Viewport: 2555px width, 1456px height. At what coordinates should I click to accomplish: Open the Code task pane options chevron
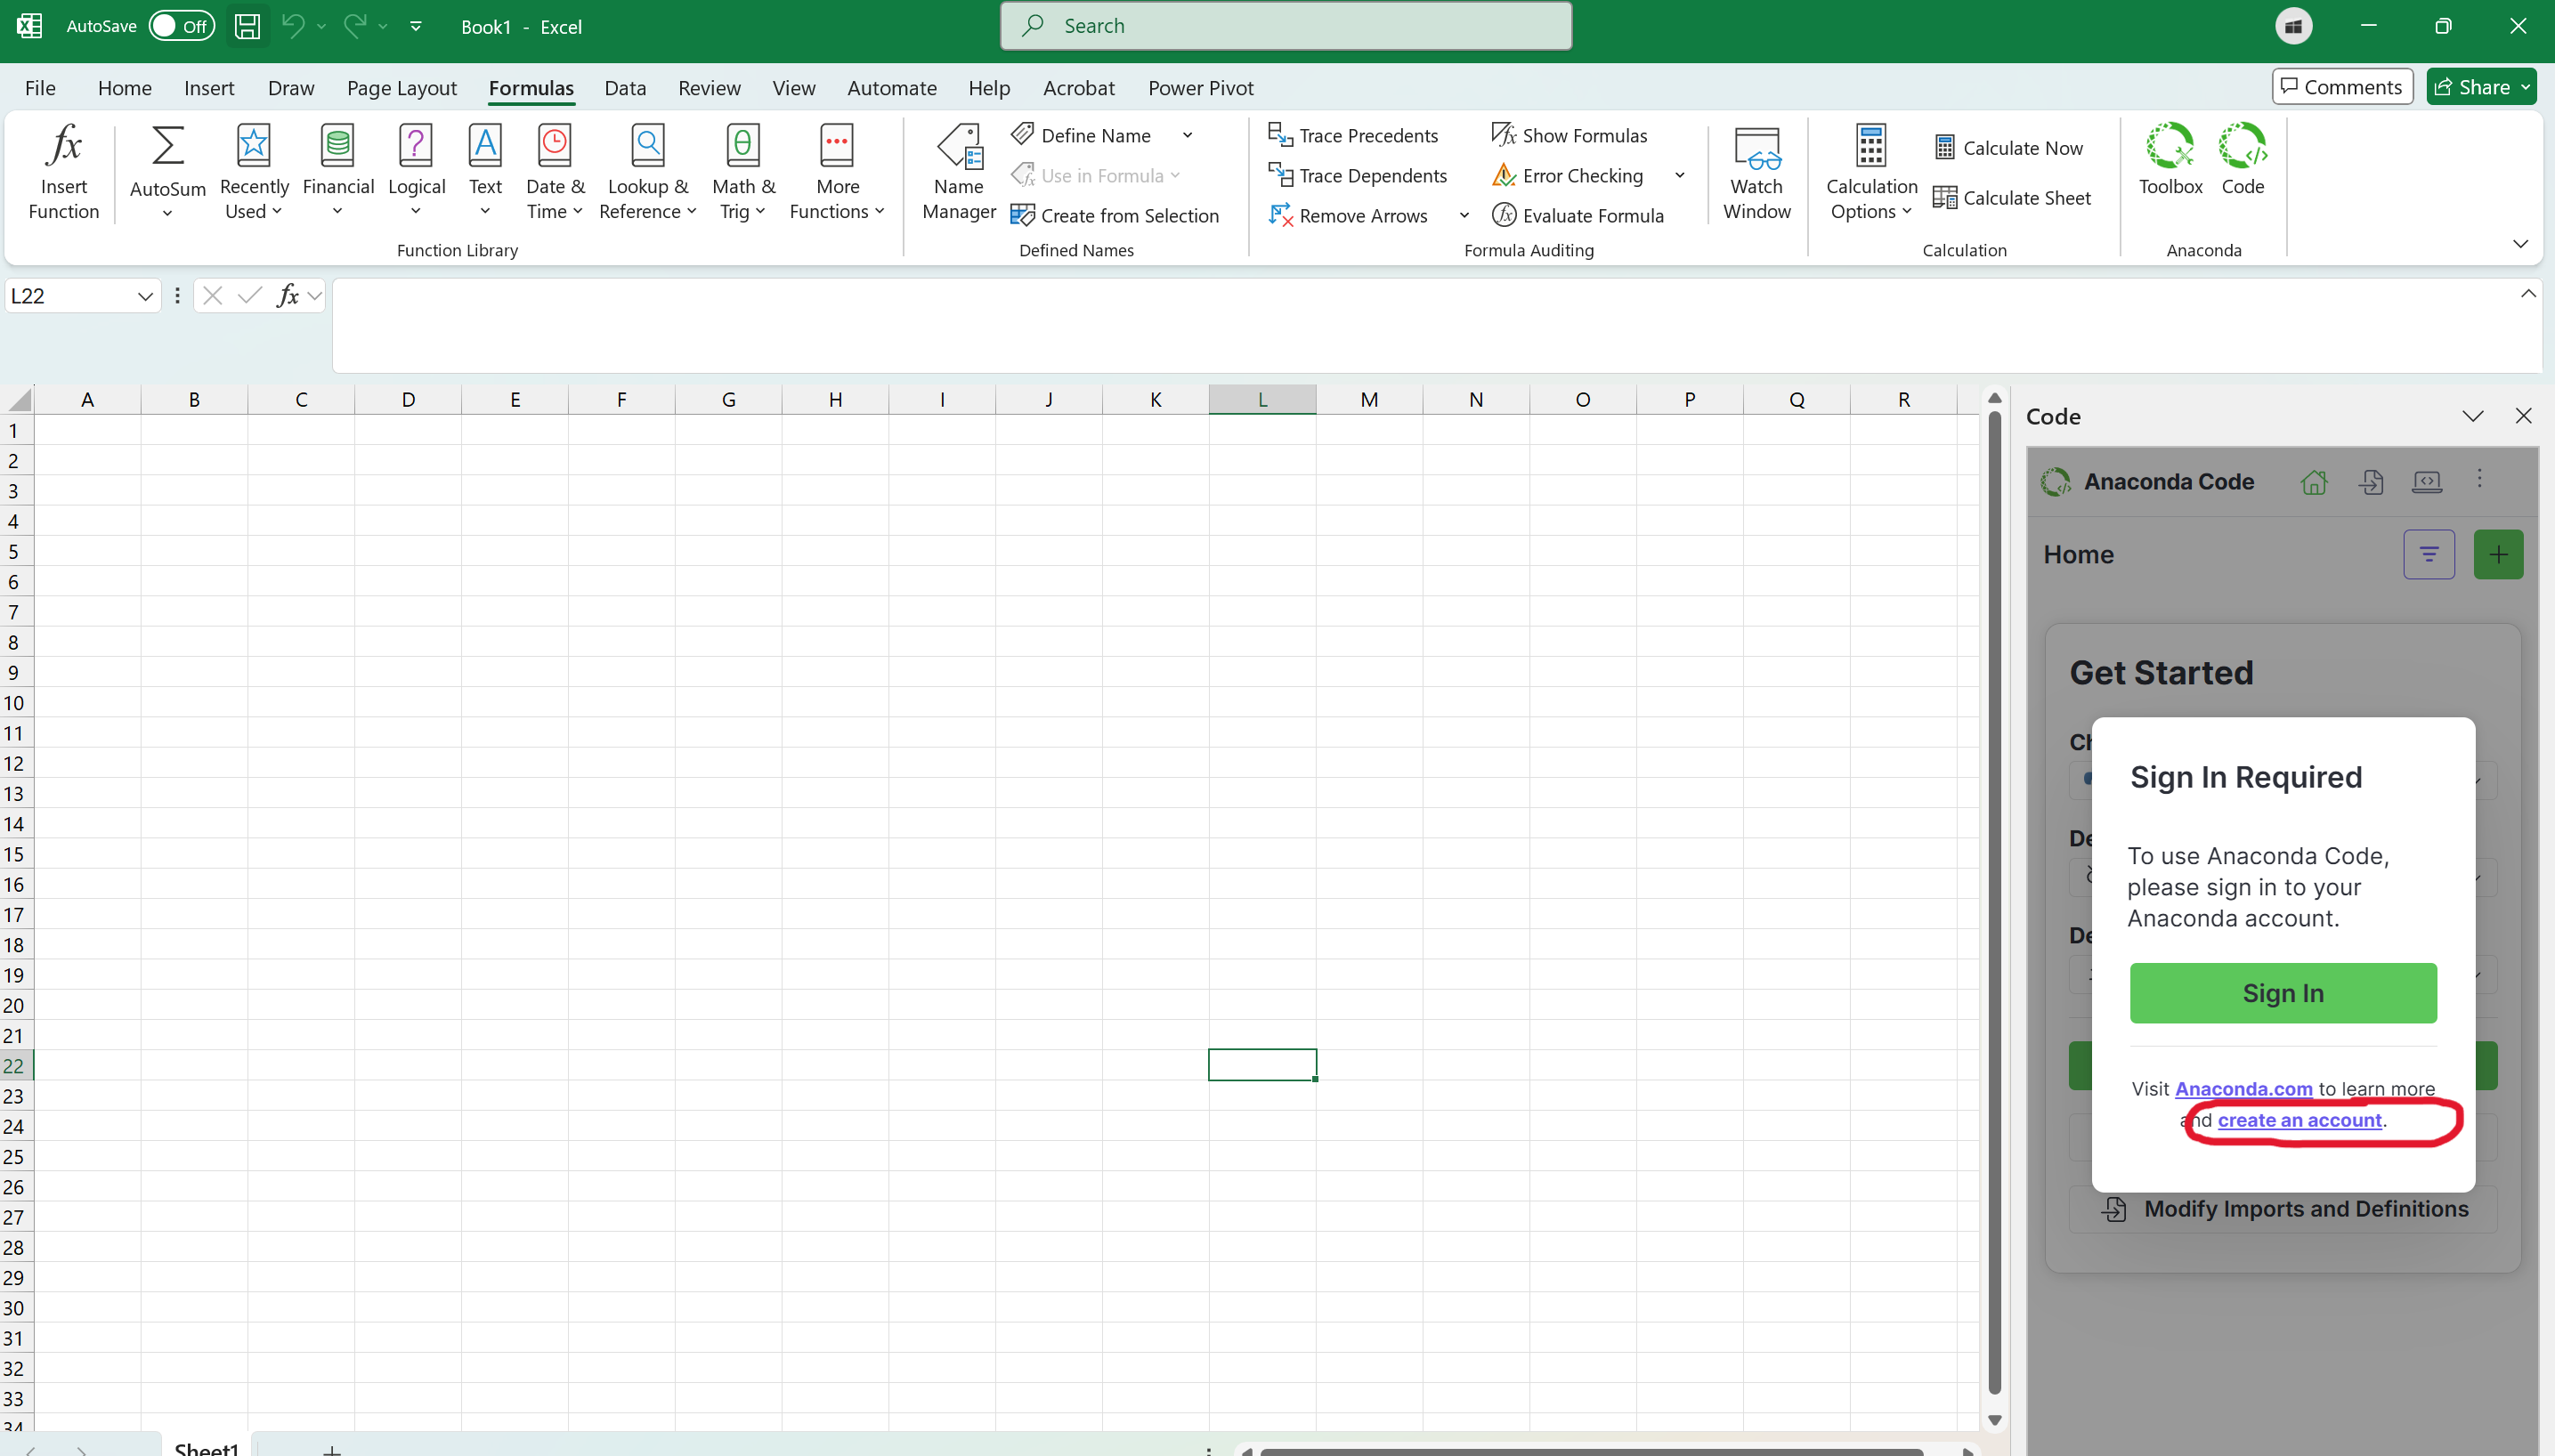(2473, 416)
